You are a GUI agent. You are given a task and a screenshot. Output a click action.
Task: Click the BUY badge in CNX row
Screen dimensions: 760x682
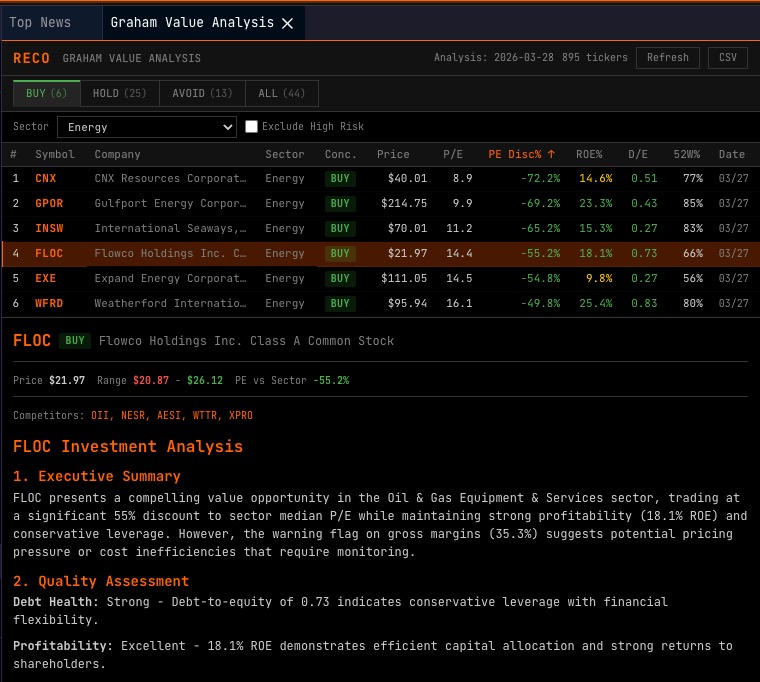(340, 178)
